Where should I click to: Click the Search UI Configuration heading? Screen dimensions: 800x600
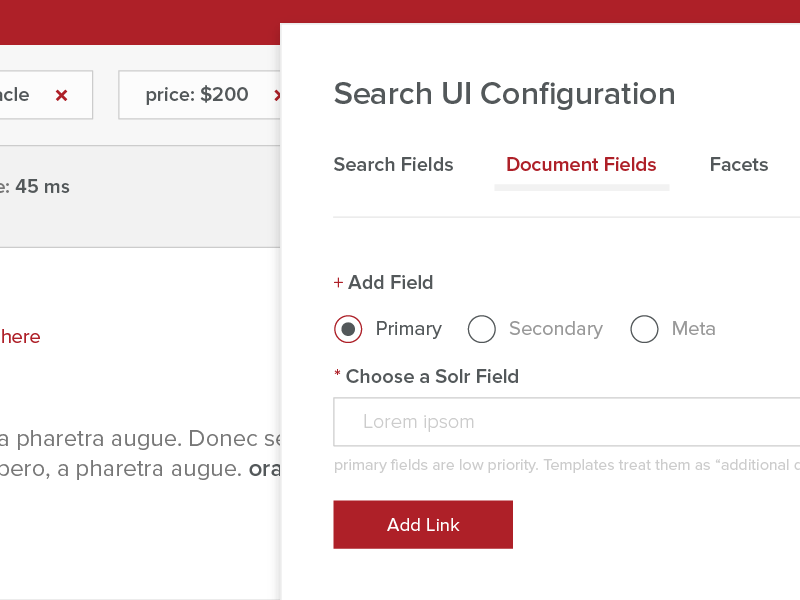click(x=503, y=93)
